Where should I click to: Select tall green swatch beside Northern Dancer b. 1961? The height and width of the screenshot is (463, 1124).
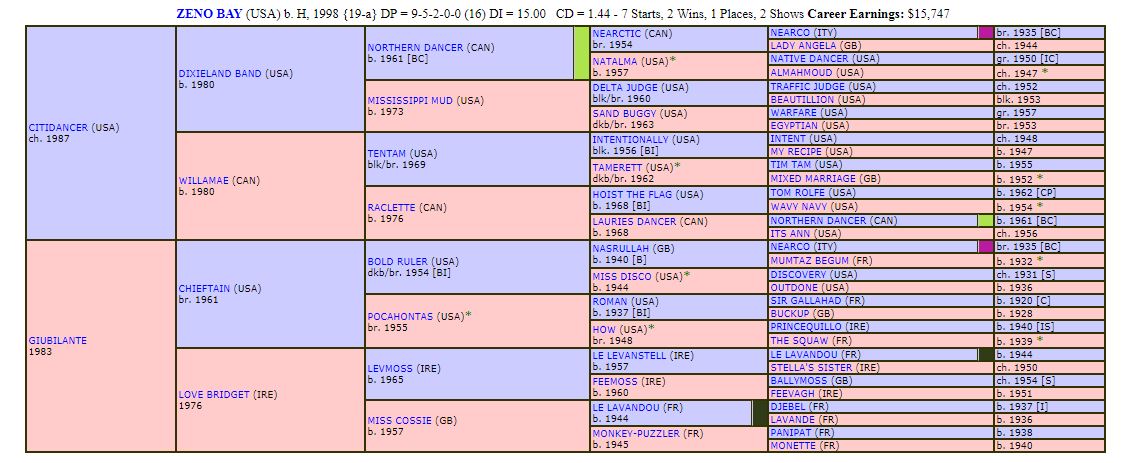point(581,53)
